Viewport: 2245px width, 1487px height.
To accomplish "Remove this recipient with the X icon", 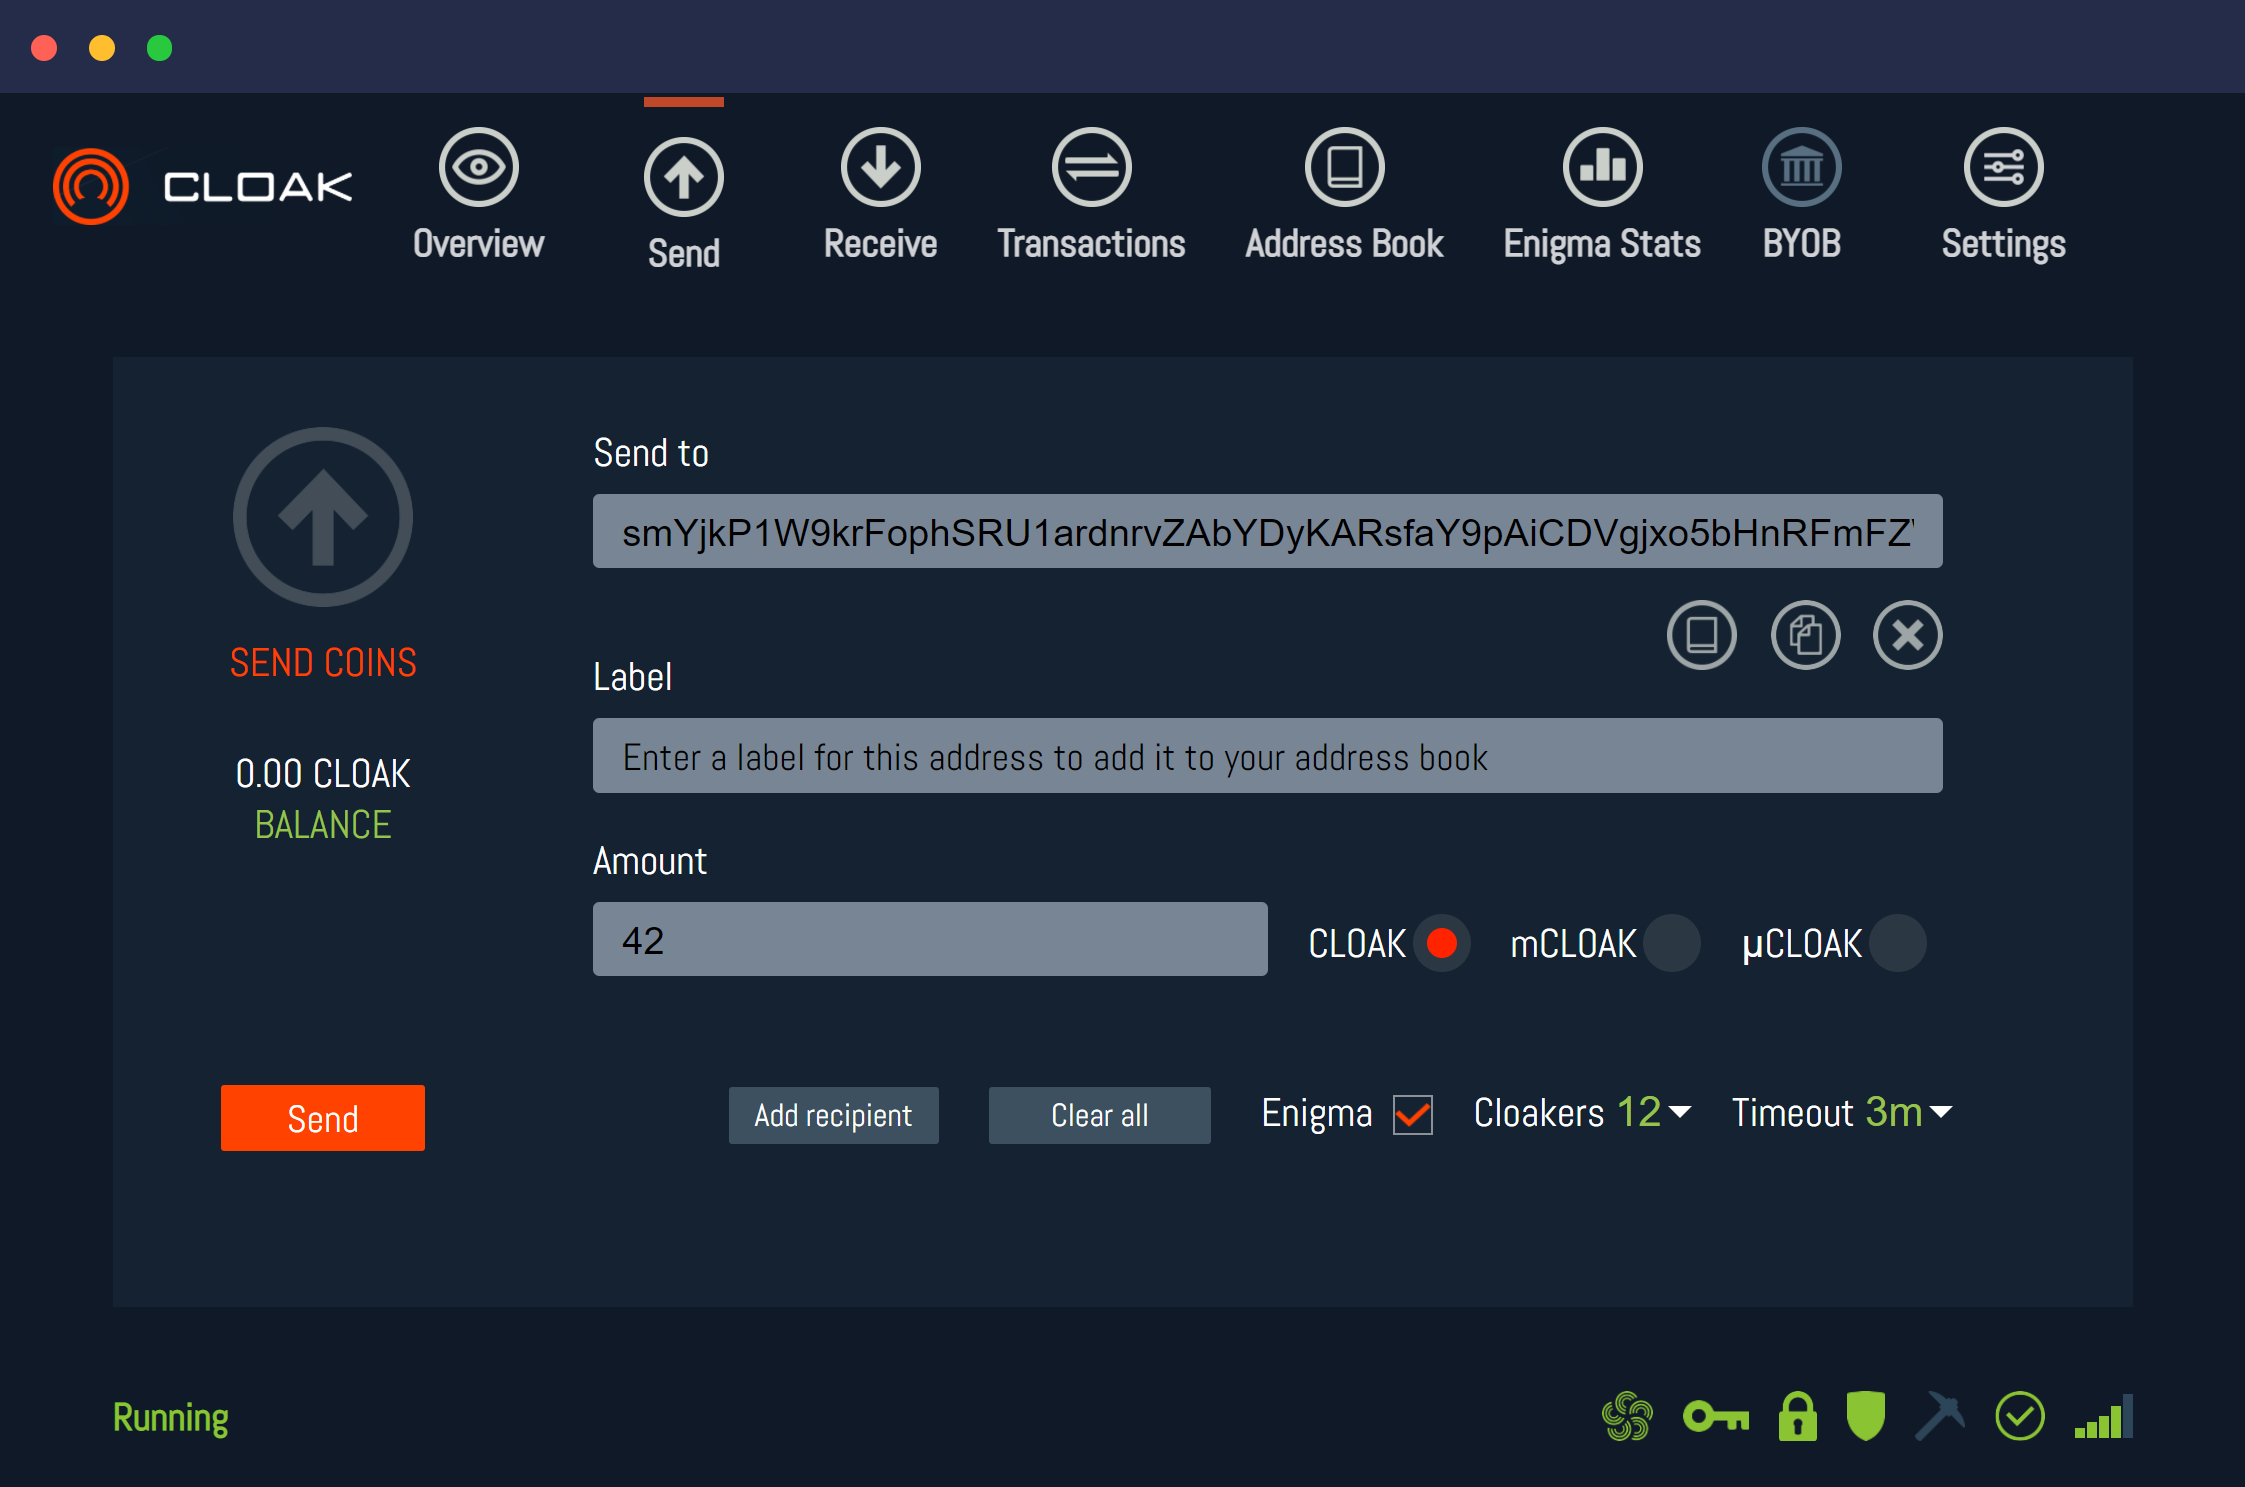I will point(1908,635).
